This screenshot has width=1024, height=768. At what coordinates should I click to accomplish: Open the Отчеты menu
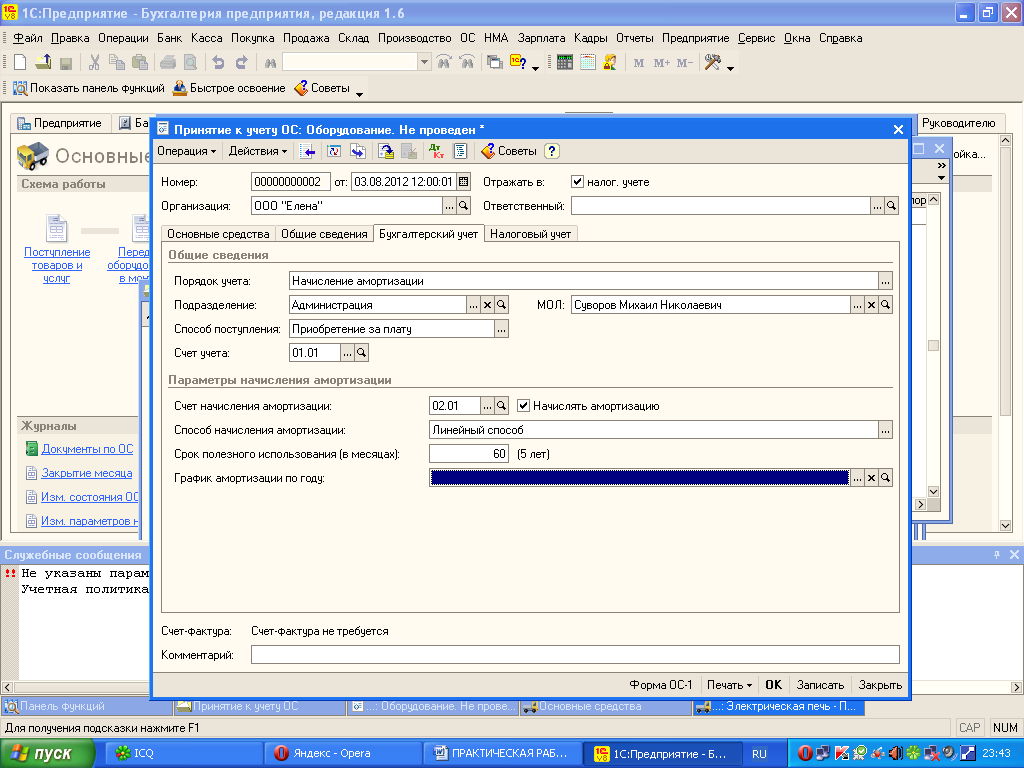(635, 38)
